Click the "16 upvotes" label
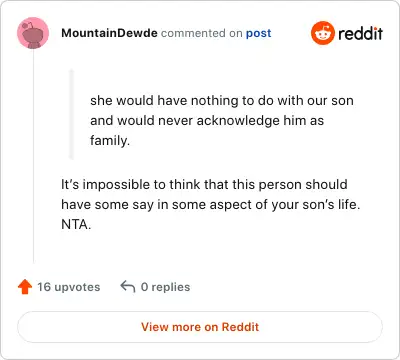Screen dimensions: 400x360 [69, 287]
